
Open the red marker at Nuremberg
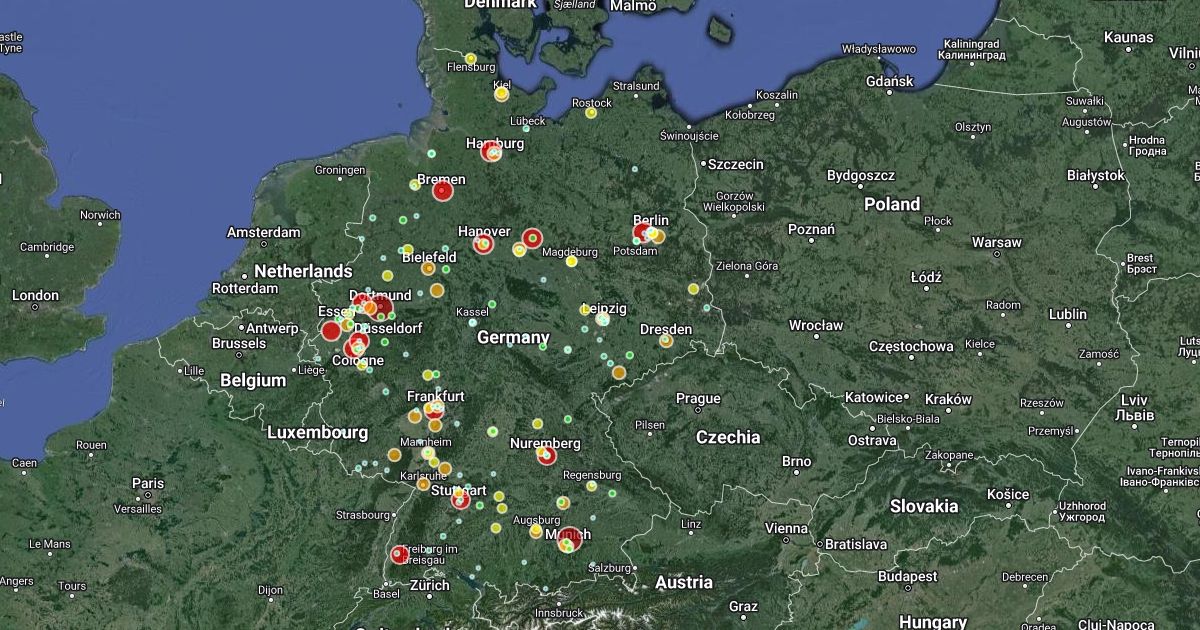pyautogui.click(x=547, y=456)
